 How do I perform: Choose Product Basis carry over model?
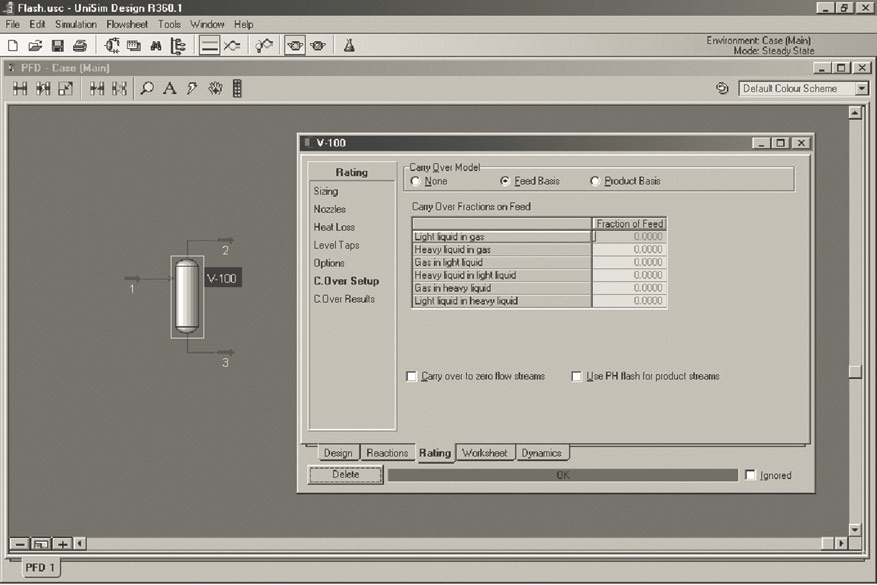point(596,181)
